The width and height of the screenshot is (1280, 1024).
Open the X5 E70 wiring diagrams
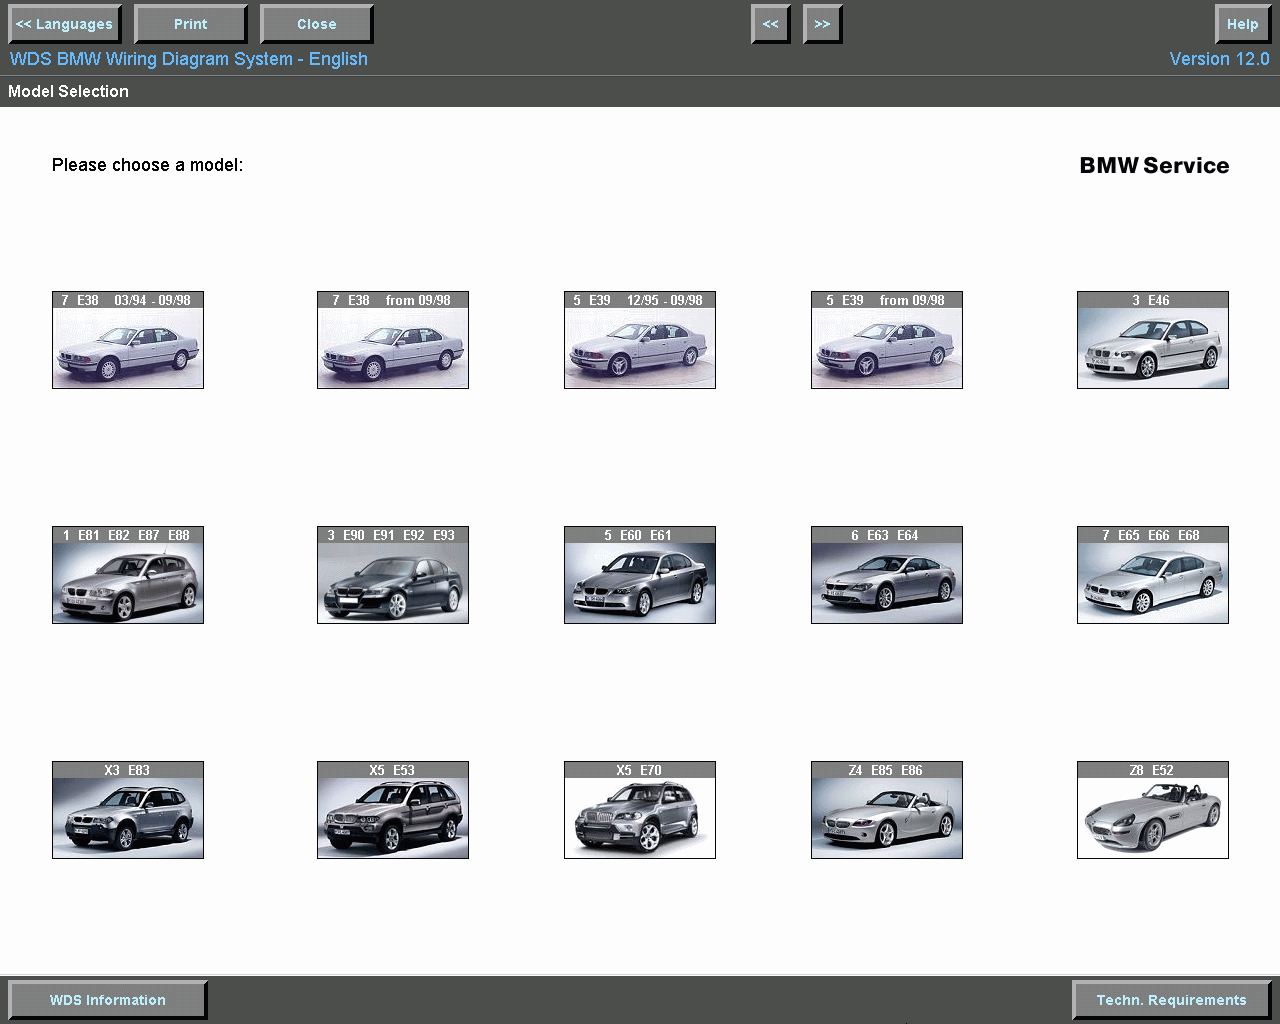tap(639, 810)
